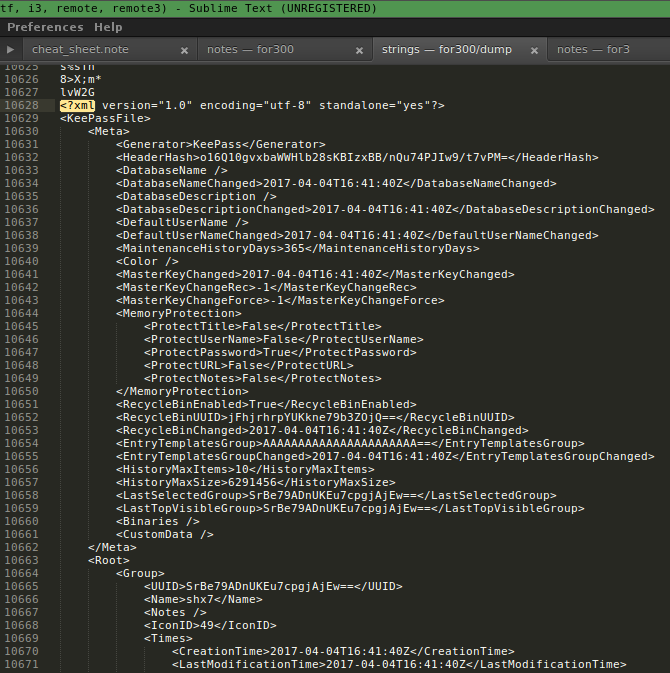Click the lvW2G string line

point(77,92)
